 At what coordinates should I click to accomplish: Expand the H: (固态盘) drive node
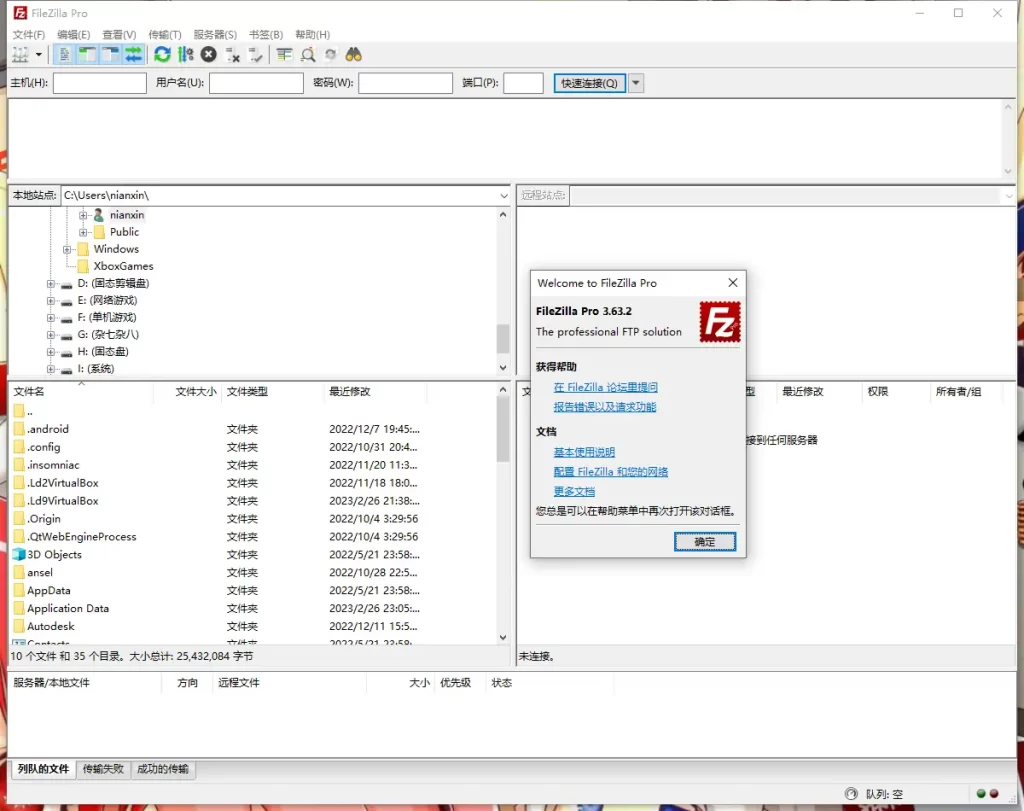point(50,351)
